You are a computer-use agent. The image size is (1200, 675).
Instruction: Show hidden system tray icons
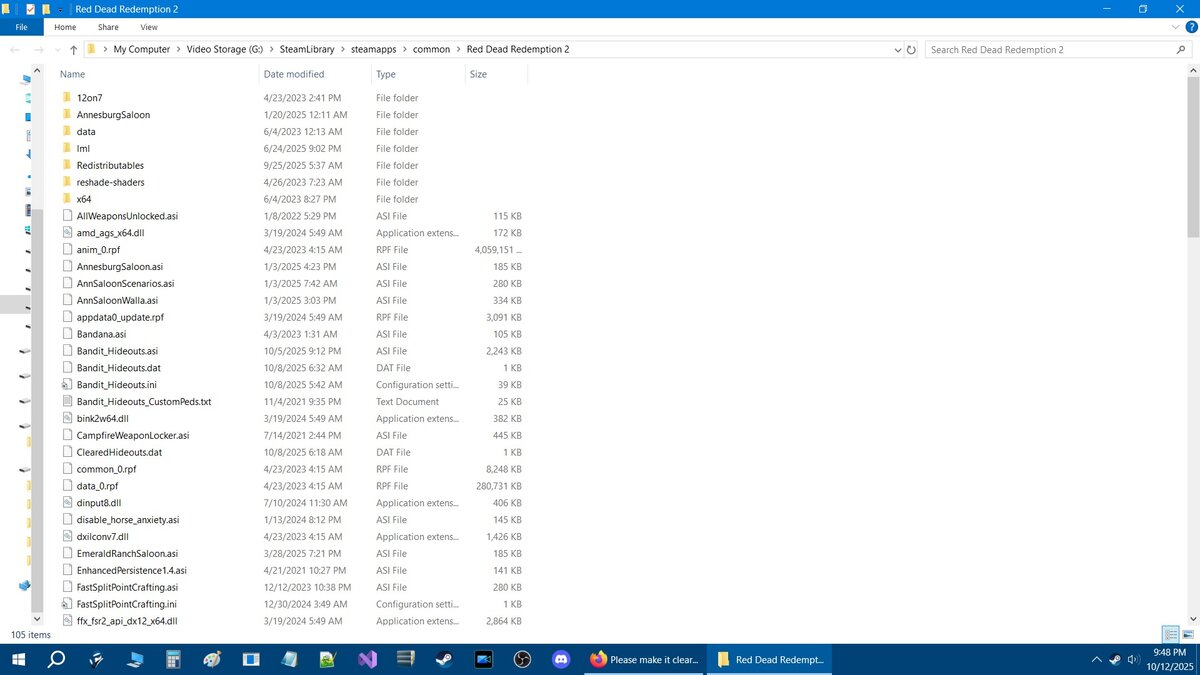(x=1097, y=660)
